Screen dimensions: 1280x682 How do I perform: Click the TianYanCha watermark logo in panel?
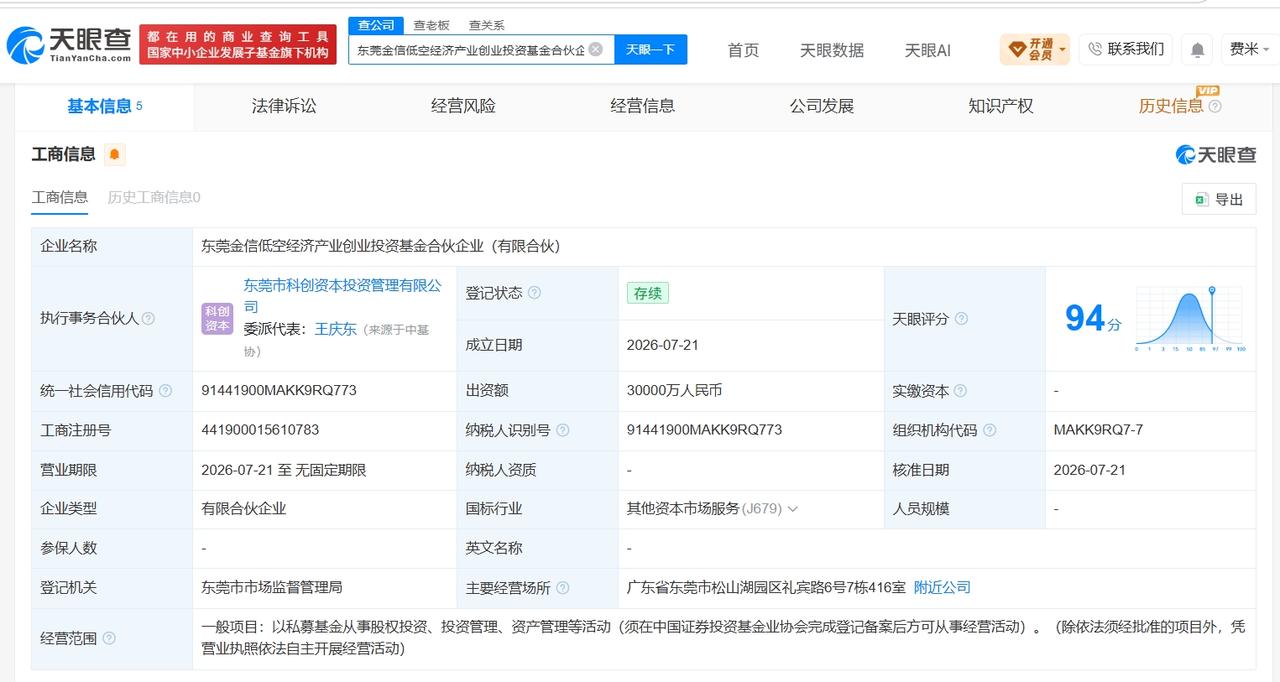click(1215, 154)
